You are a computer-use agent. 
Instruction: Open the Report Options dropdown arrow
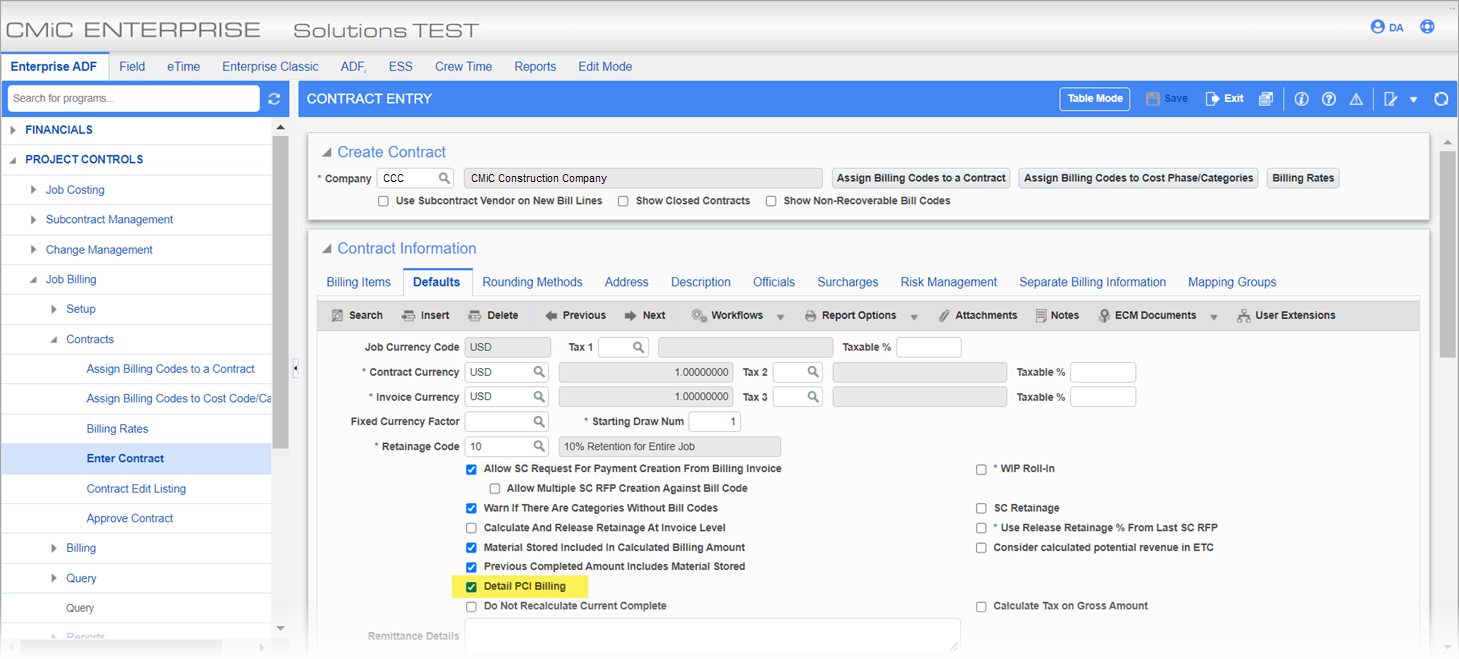pos(914,316)
